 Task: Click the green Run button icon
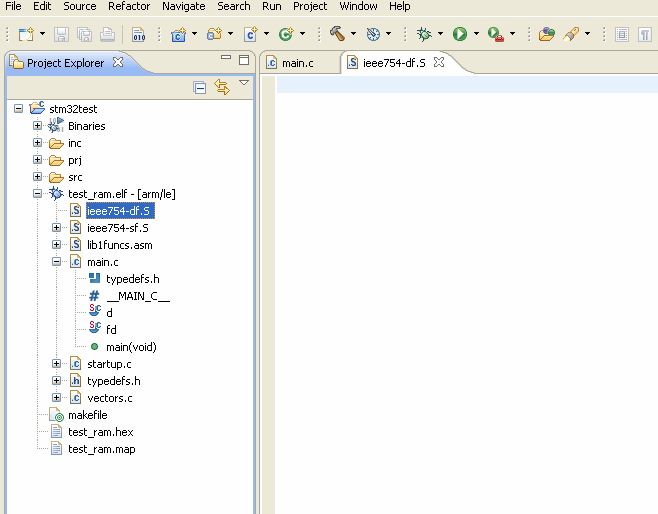(460, 34)
